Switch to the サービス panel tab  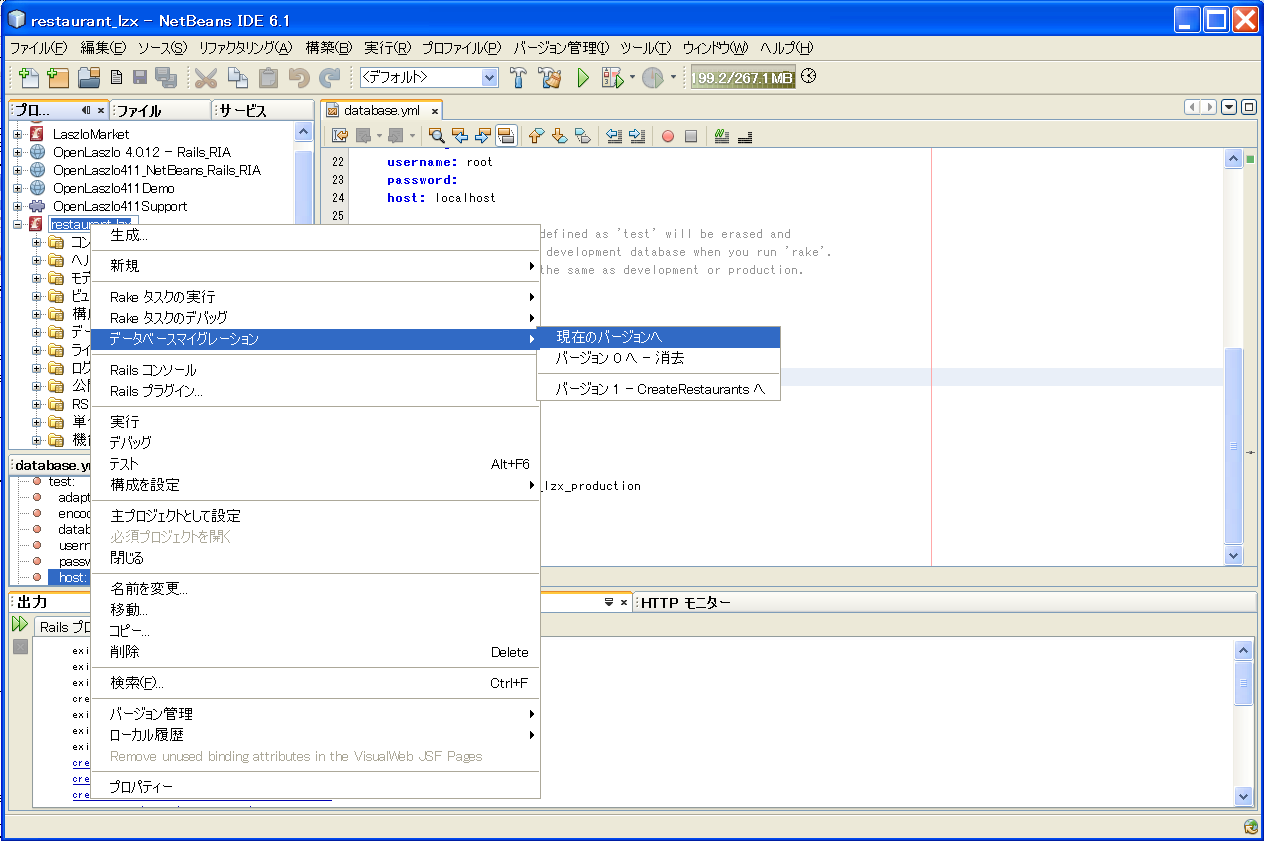[x=262, y=110]
